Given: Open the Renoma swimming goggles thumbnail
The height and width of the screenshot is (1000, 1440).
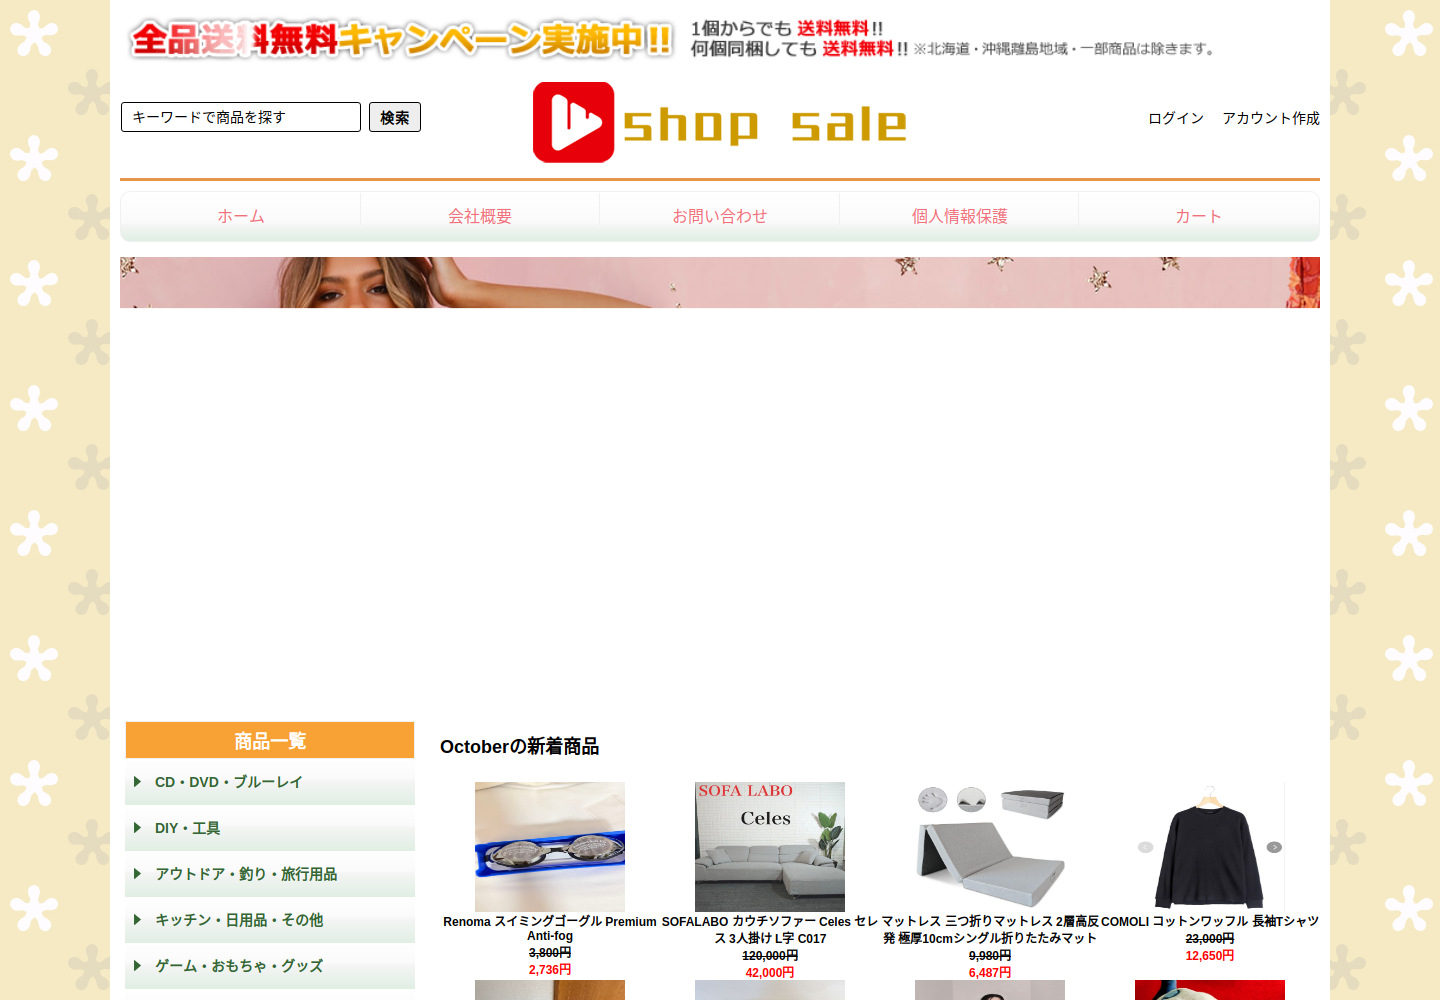Looking at the screenshot, I should pyautogui.click(x=550, y=847).
